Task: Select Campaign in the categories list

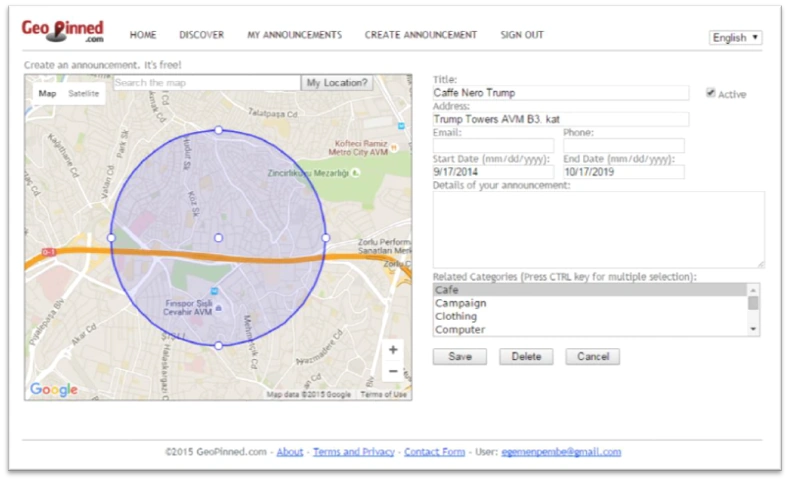Action: [590, 303]
